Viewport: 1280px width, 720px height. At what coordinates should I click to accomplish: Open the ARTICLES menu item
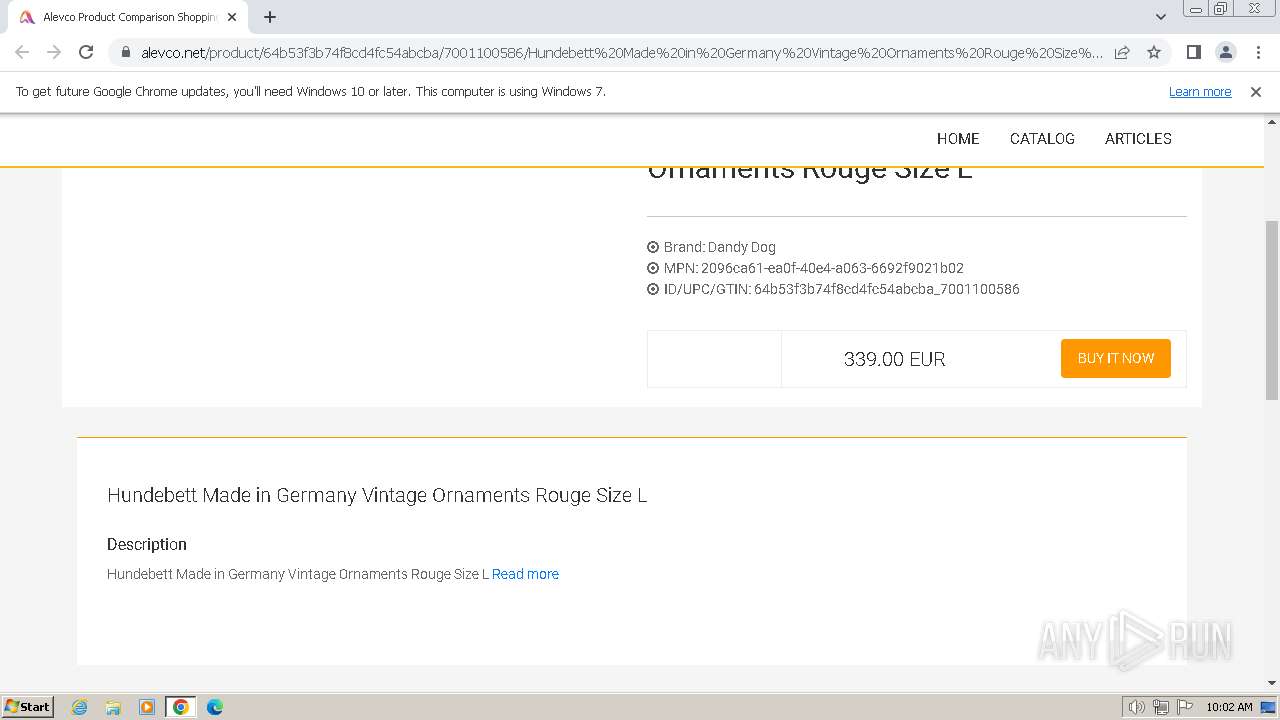[x=1138, y=139]
